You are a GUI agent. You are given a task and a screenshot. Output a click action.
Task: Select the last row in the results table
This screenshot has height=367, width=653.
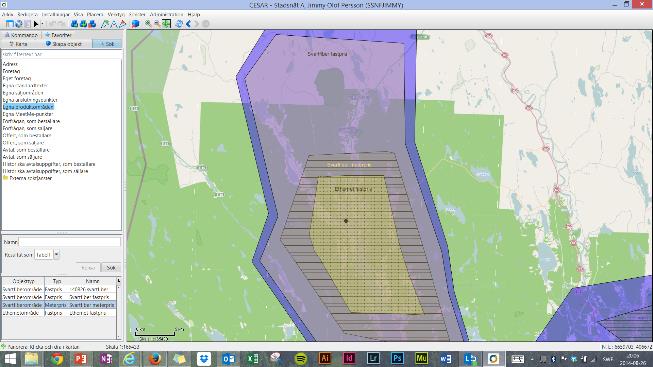[59, 312]
